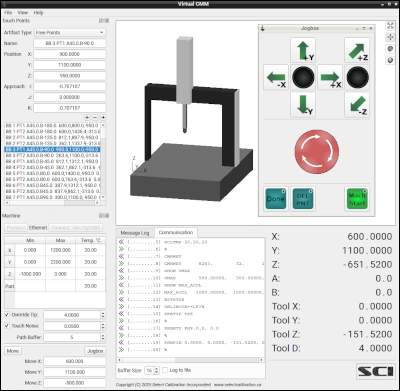Close the Touch Points dock panel
The width and height of the screenshot is (400, 391).
tap(107, 21)
